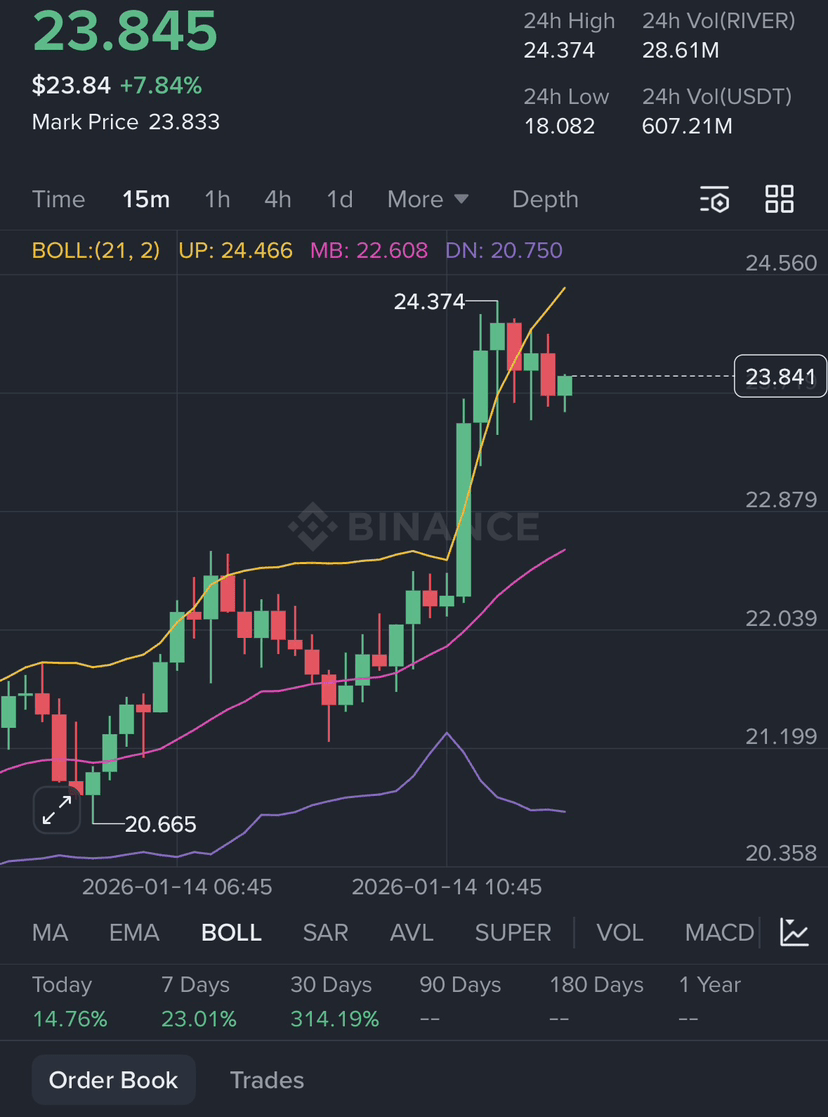The image size is (828, 1117).
Task: Expand chart to fullscreen with arrows icon
Action: coord(57,810)
